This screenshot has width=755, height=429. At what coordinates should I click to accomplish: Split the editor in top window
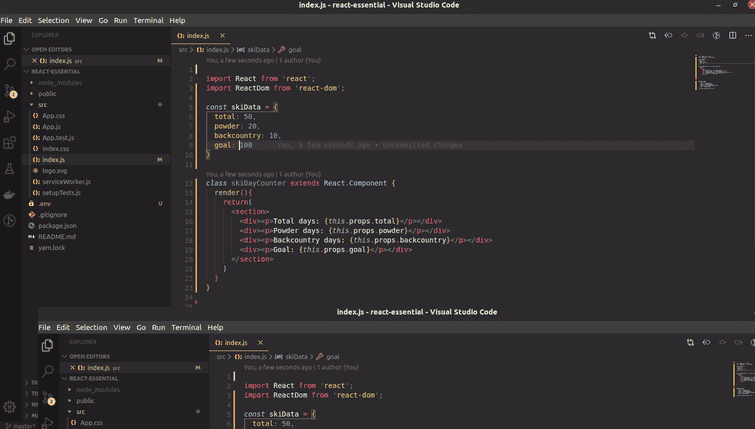(x=732, y=36)
